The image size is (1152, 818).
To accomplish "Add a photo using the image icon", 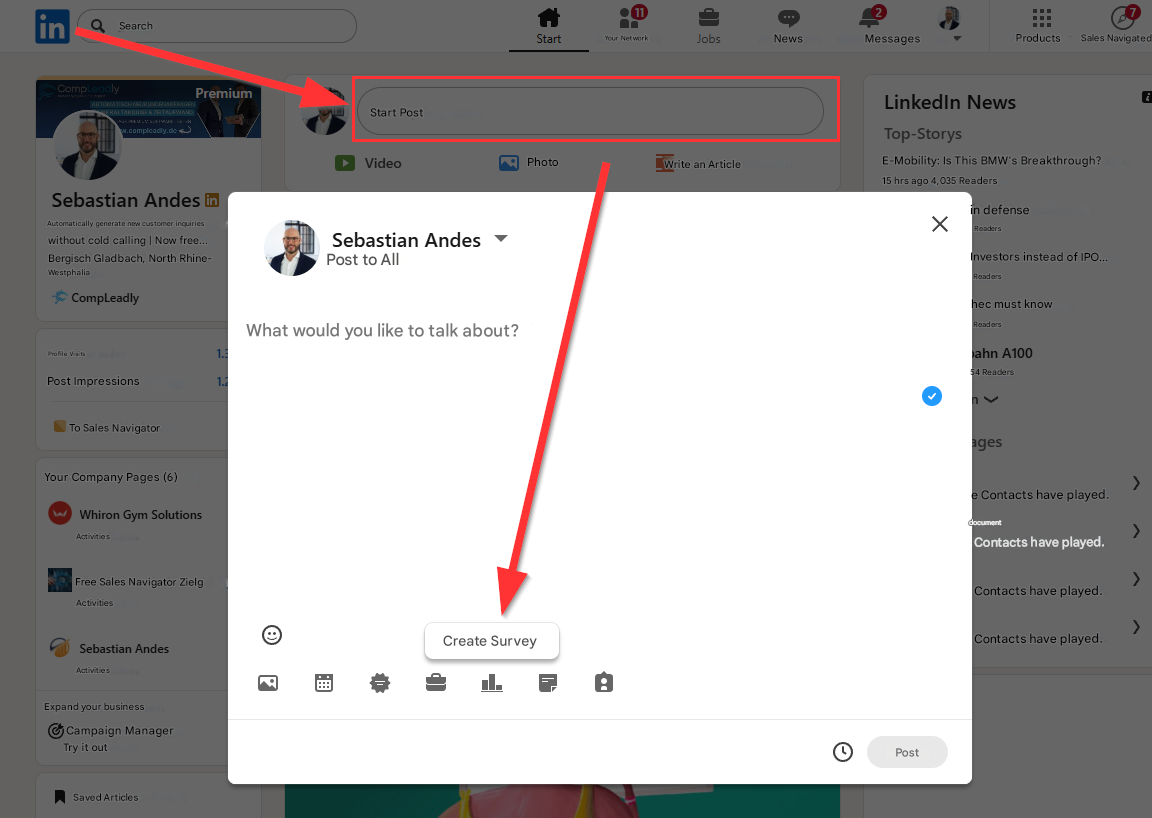I will [x=267, y=683].
